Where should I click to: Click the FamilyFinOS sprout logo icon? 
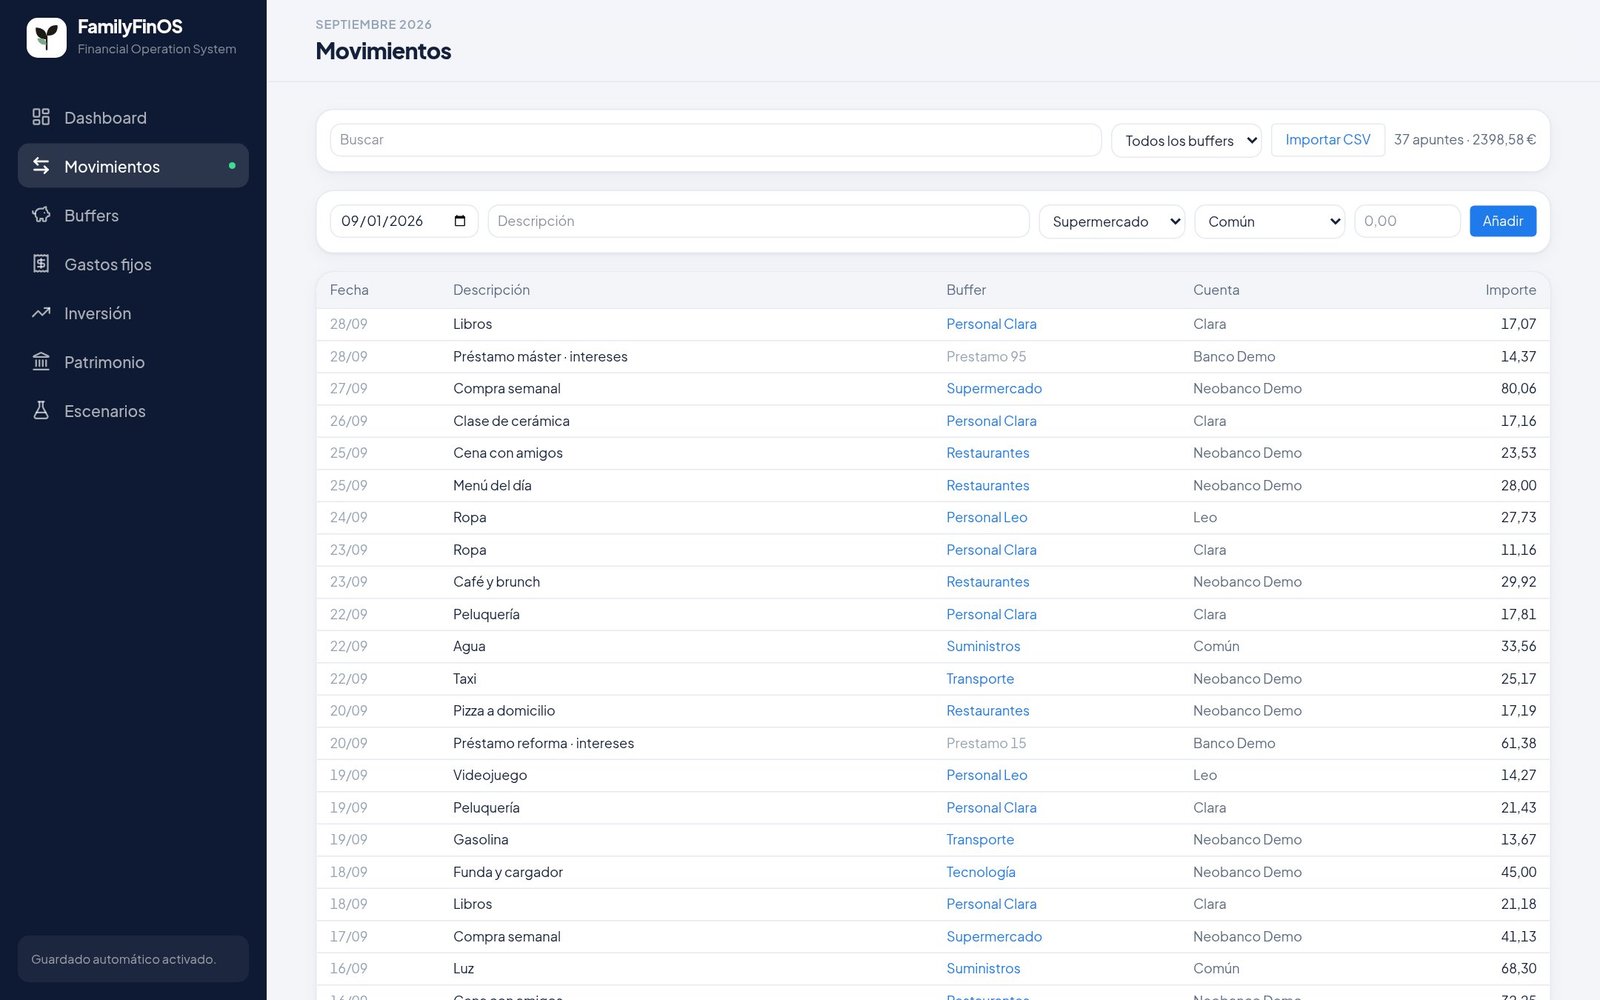pyautogui.click(x=46, y=37)
